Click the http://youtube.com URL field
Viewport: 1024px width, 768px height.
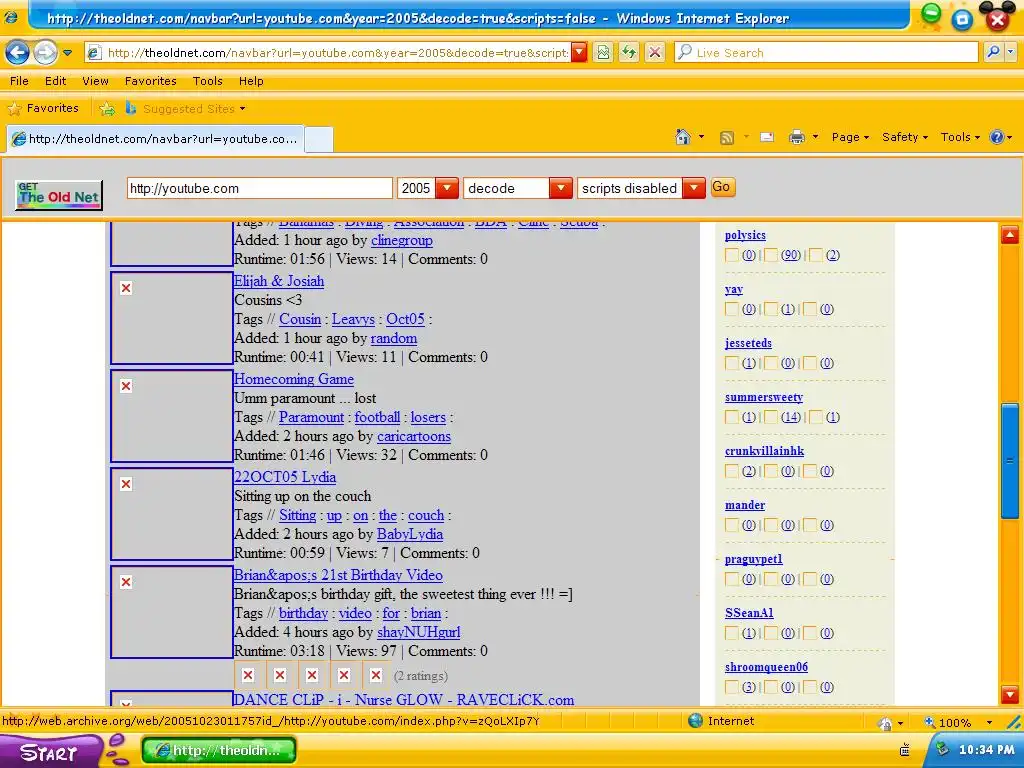click(x=259, y=188)
